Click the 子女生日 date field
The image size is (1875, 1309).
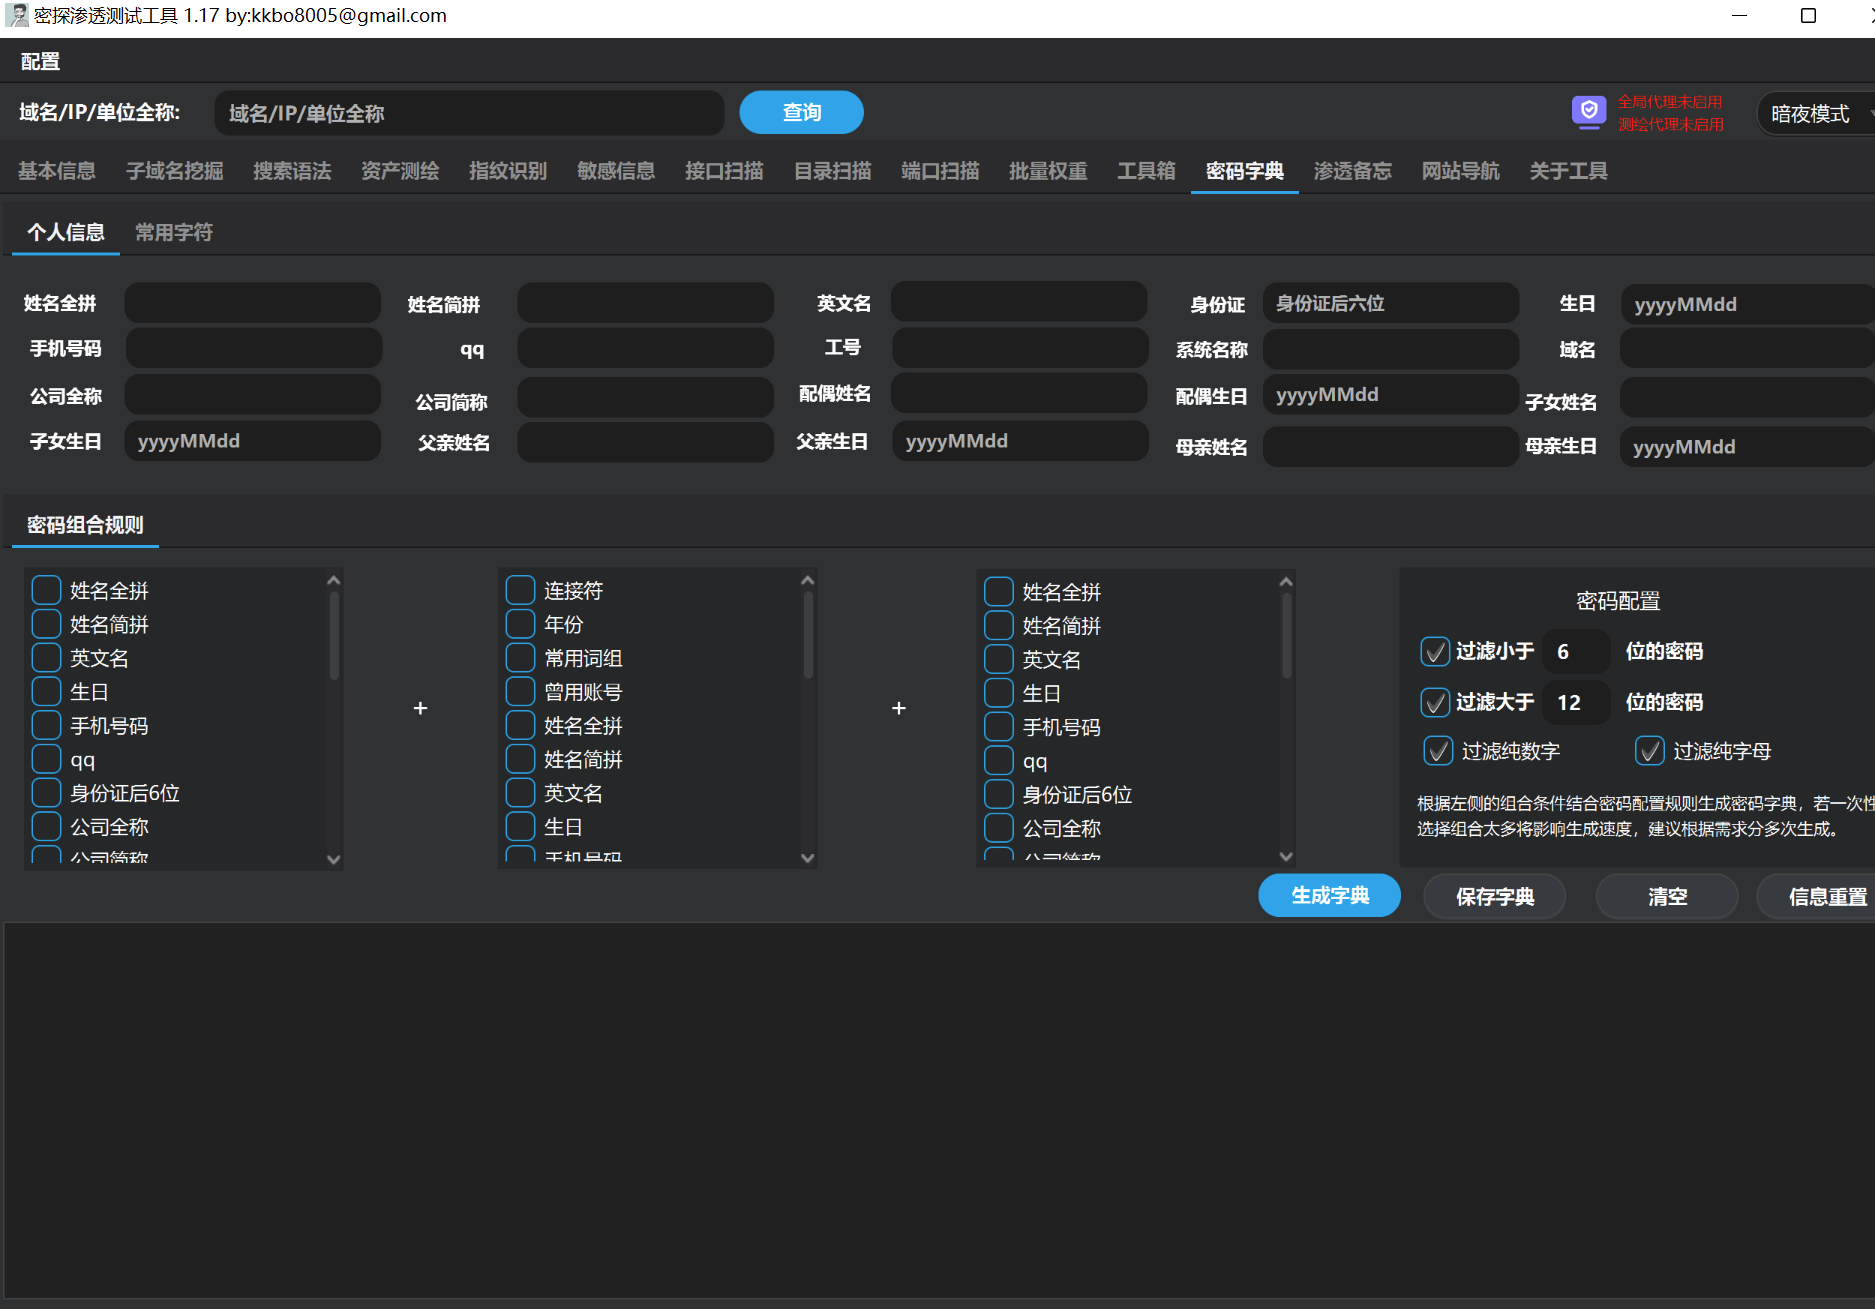click(x=252, y=441)
